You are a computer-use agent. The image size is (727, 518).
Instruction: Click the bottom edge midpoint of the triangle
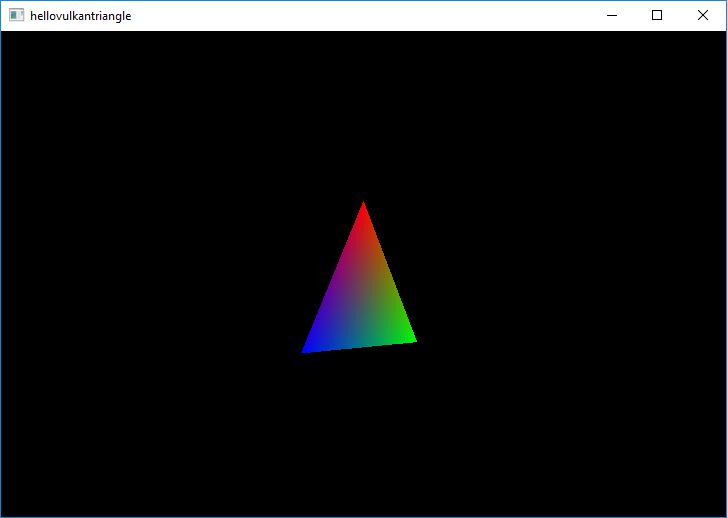click(x=359, y=345)
